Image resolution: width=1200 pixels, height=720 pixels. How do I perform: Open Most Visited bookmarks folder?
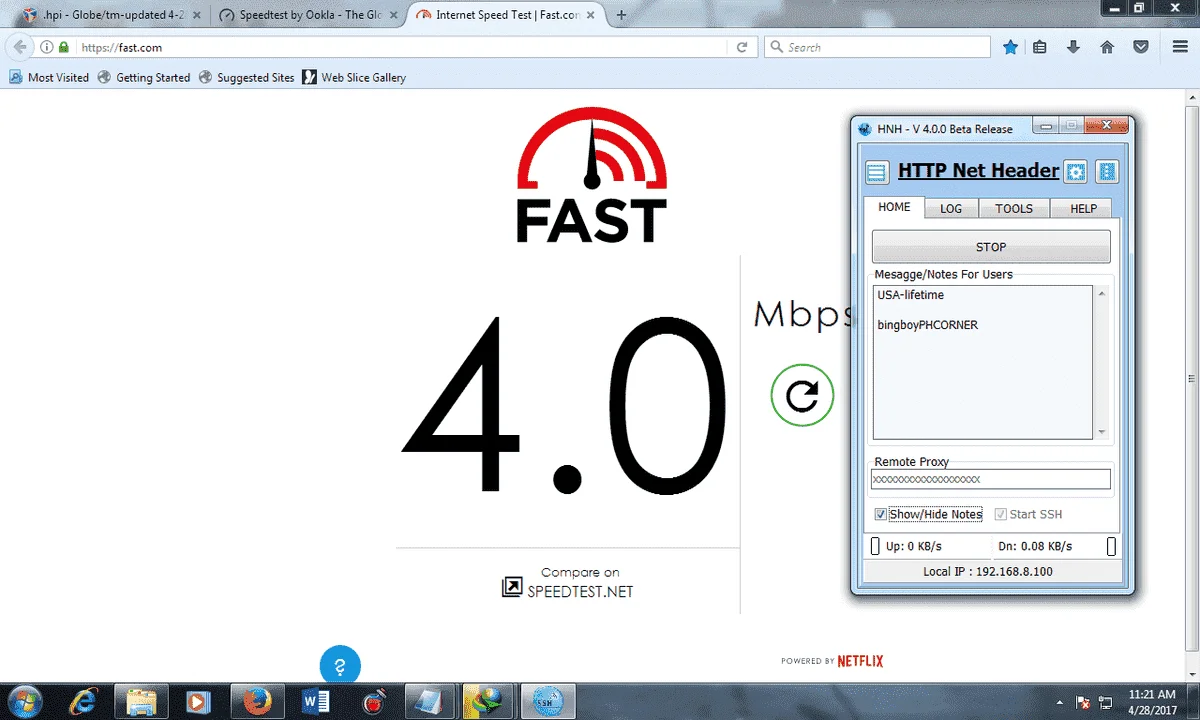[49, 77]
